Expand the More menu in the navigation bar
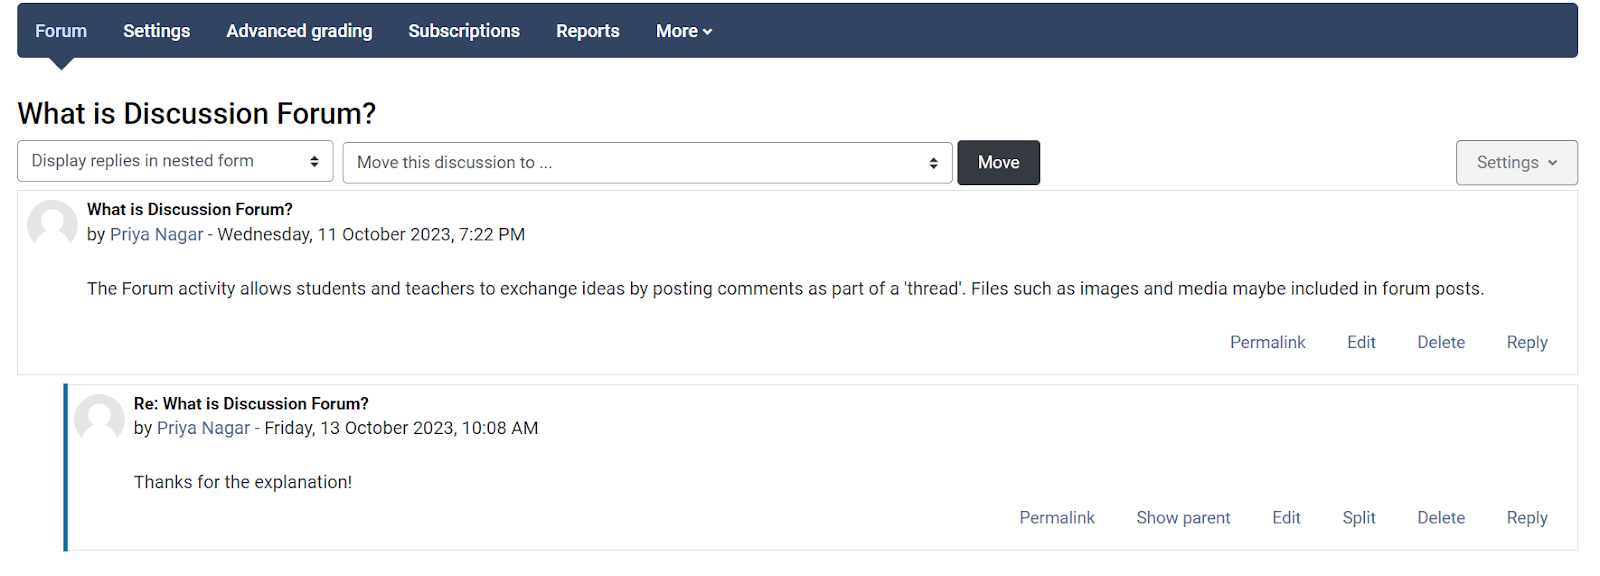Image resolution: width=1600 pixels, height=576 pixels. [x=684, y=31]
